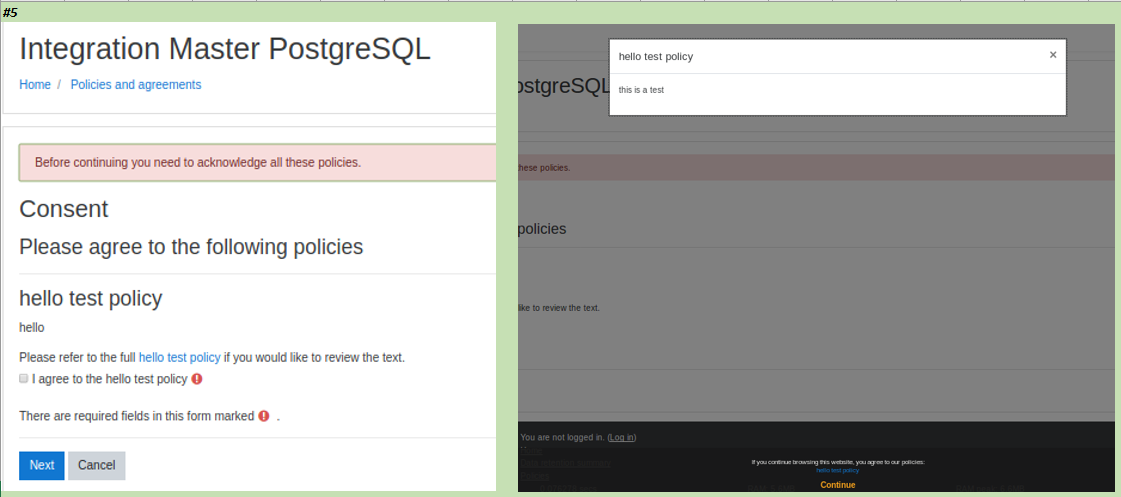Viewport: 1121px width, 497px height.
Task: Click the 'Integration Master PostgreSQL' page heading
Action: click(x=225, y=49)
